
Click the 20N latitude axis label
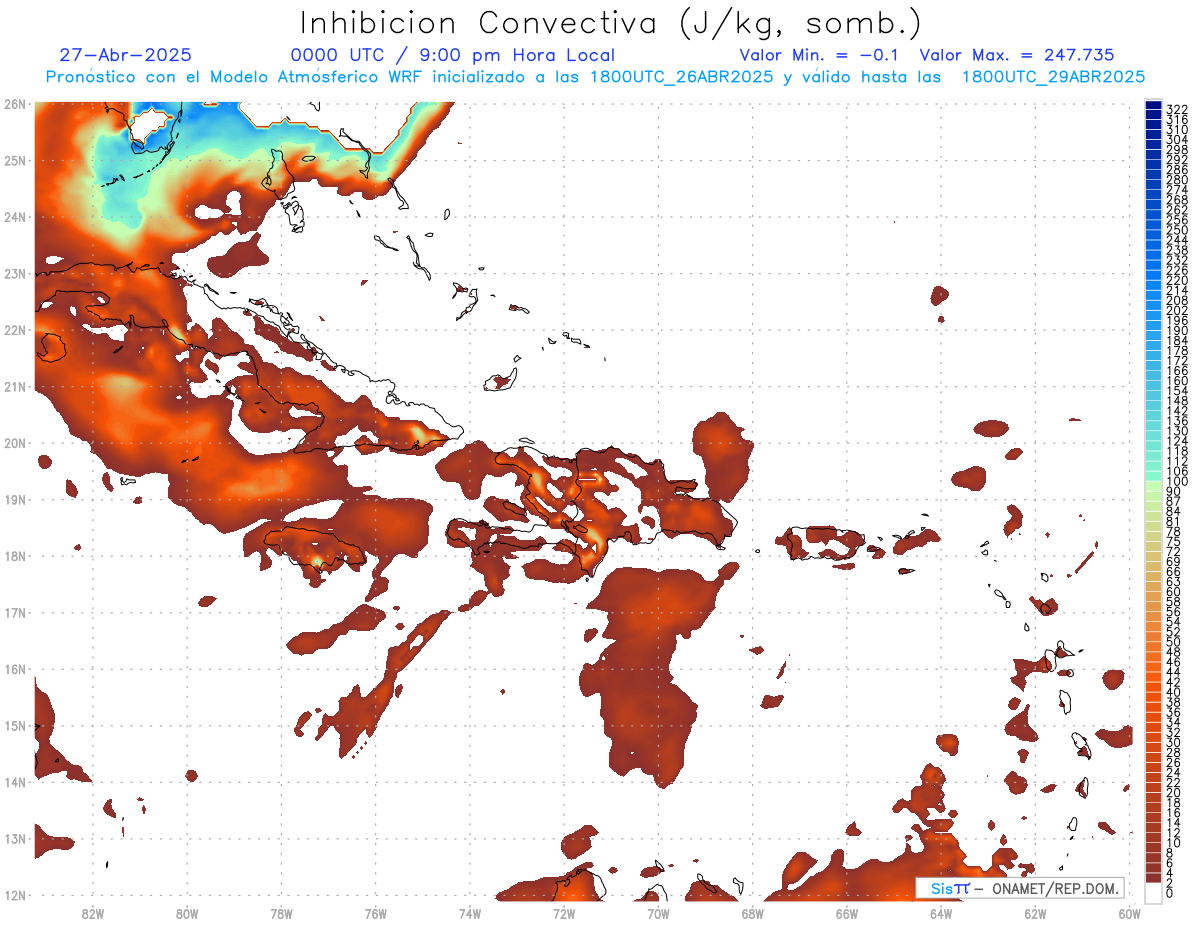point(14,442)
